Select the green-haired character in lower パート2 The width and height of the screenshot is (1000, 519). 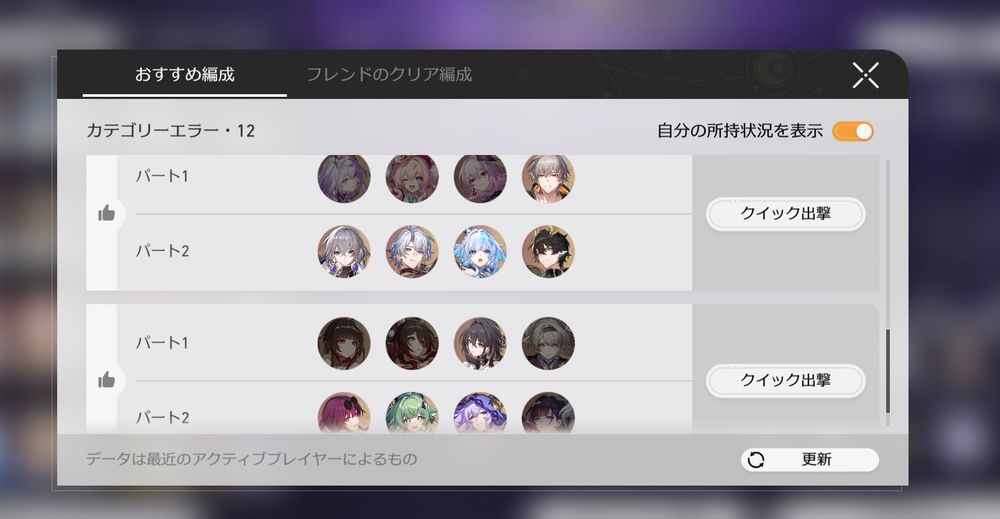point(412,413)
